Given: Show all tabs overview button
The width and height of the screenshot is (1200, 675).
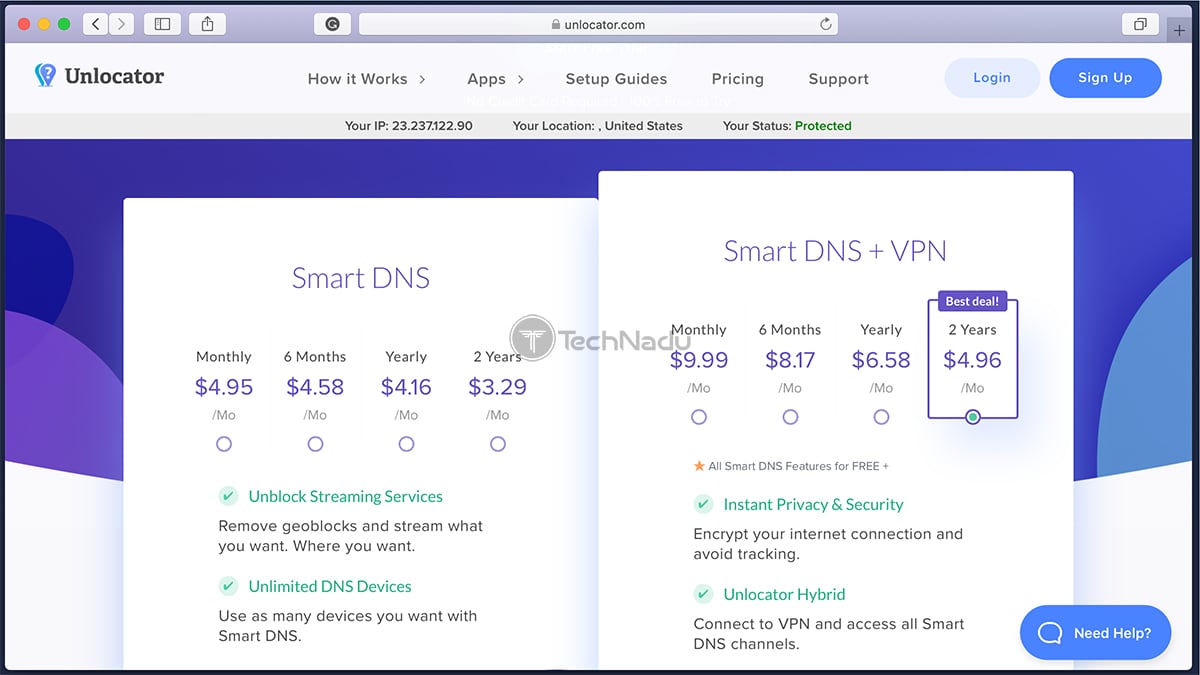Looking at the screenshot, I should (x=1140, y=24).
